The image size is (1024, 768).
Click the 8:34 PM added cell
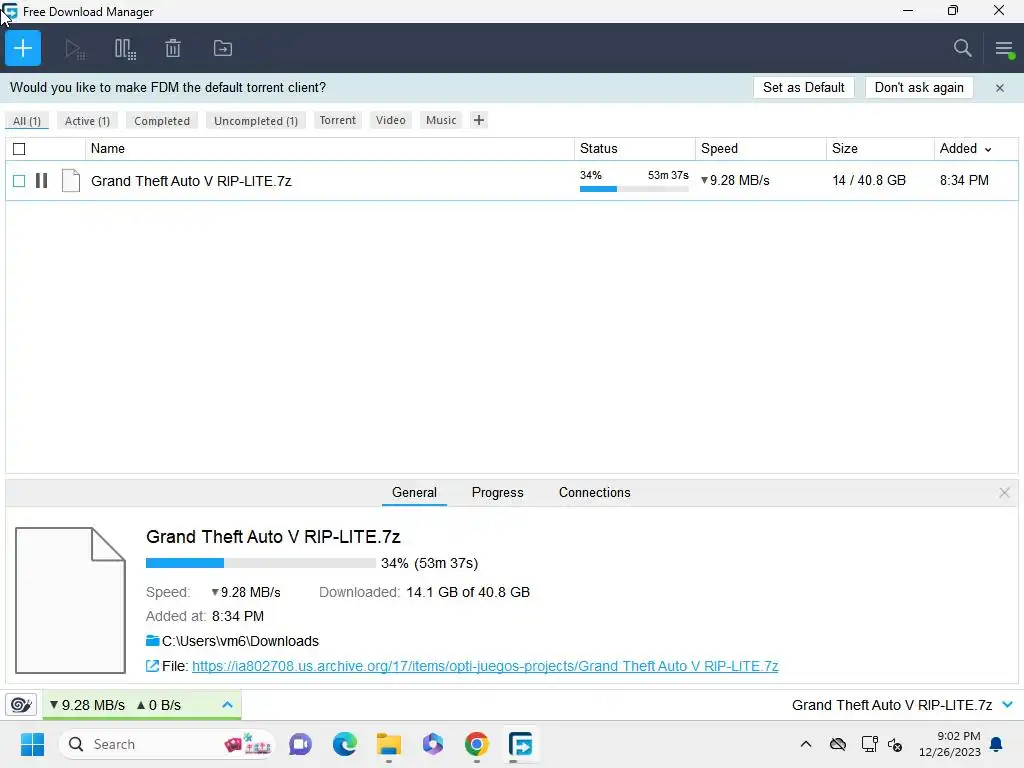point(964,180)
